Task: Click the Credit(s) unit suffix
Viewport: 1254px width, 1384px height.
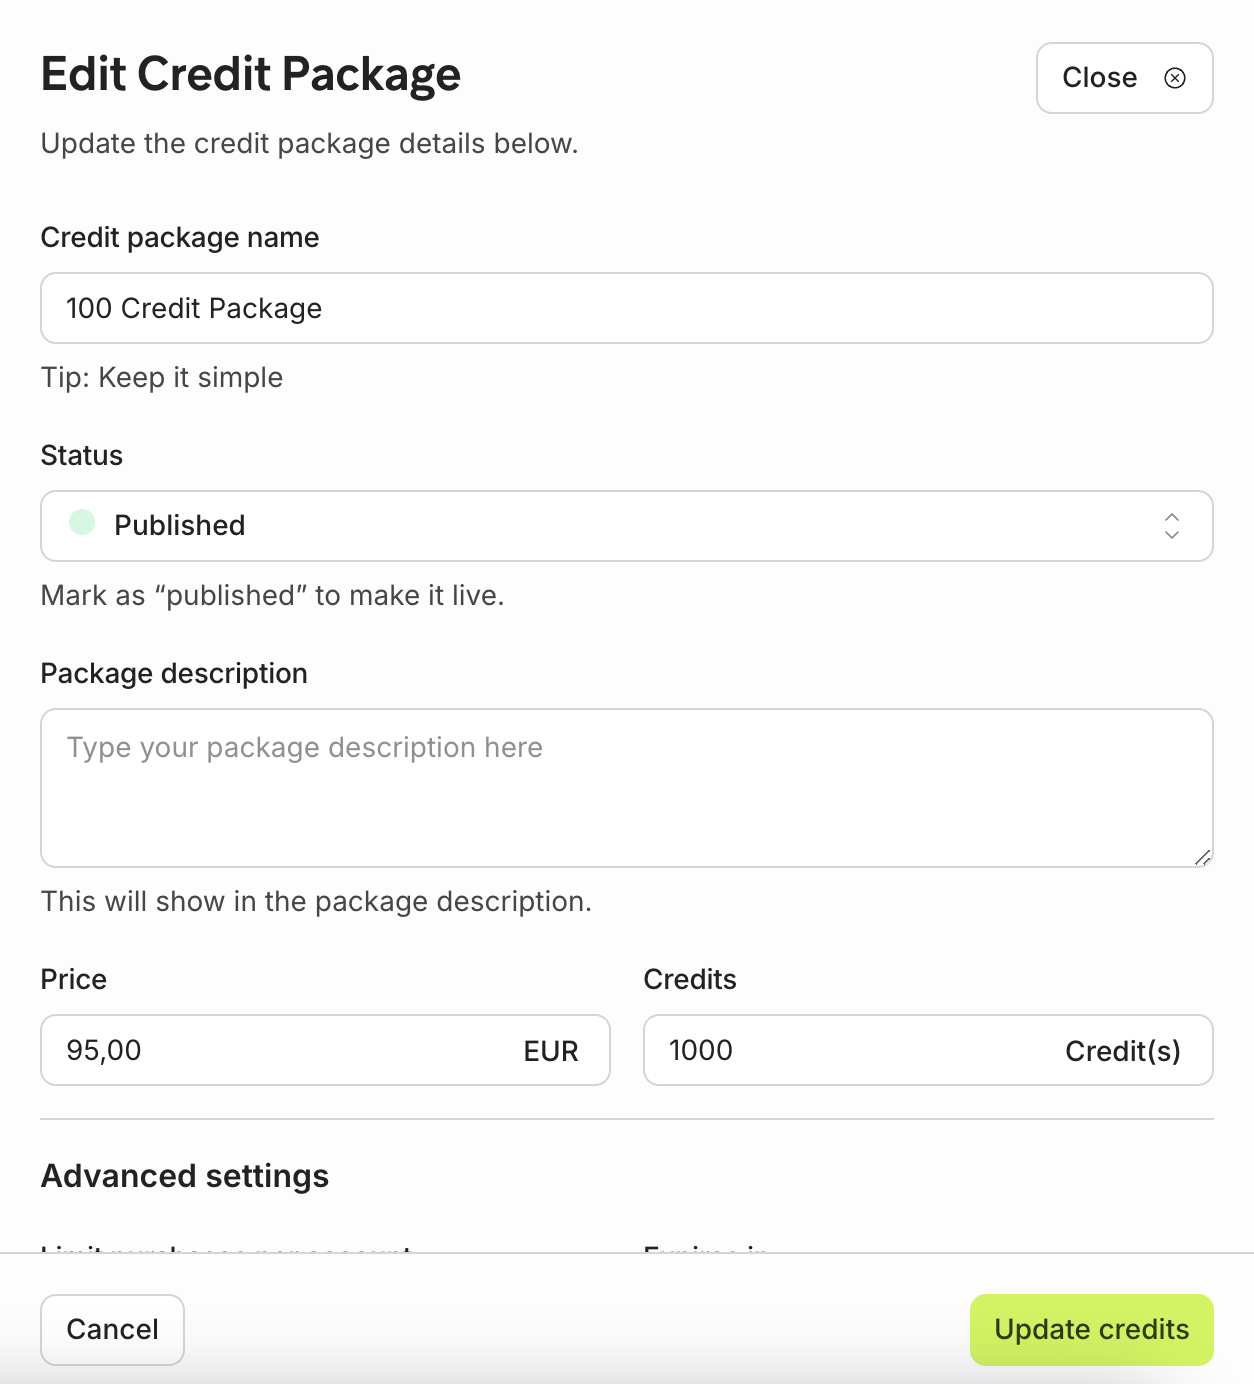Action: [1122, 1051]
